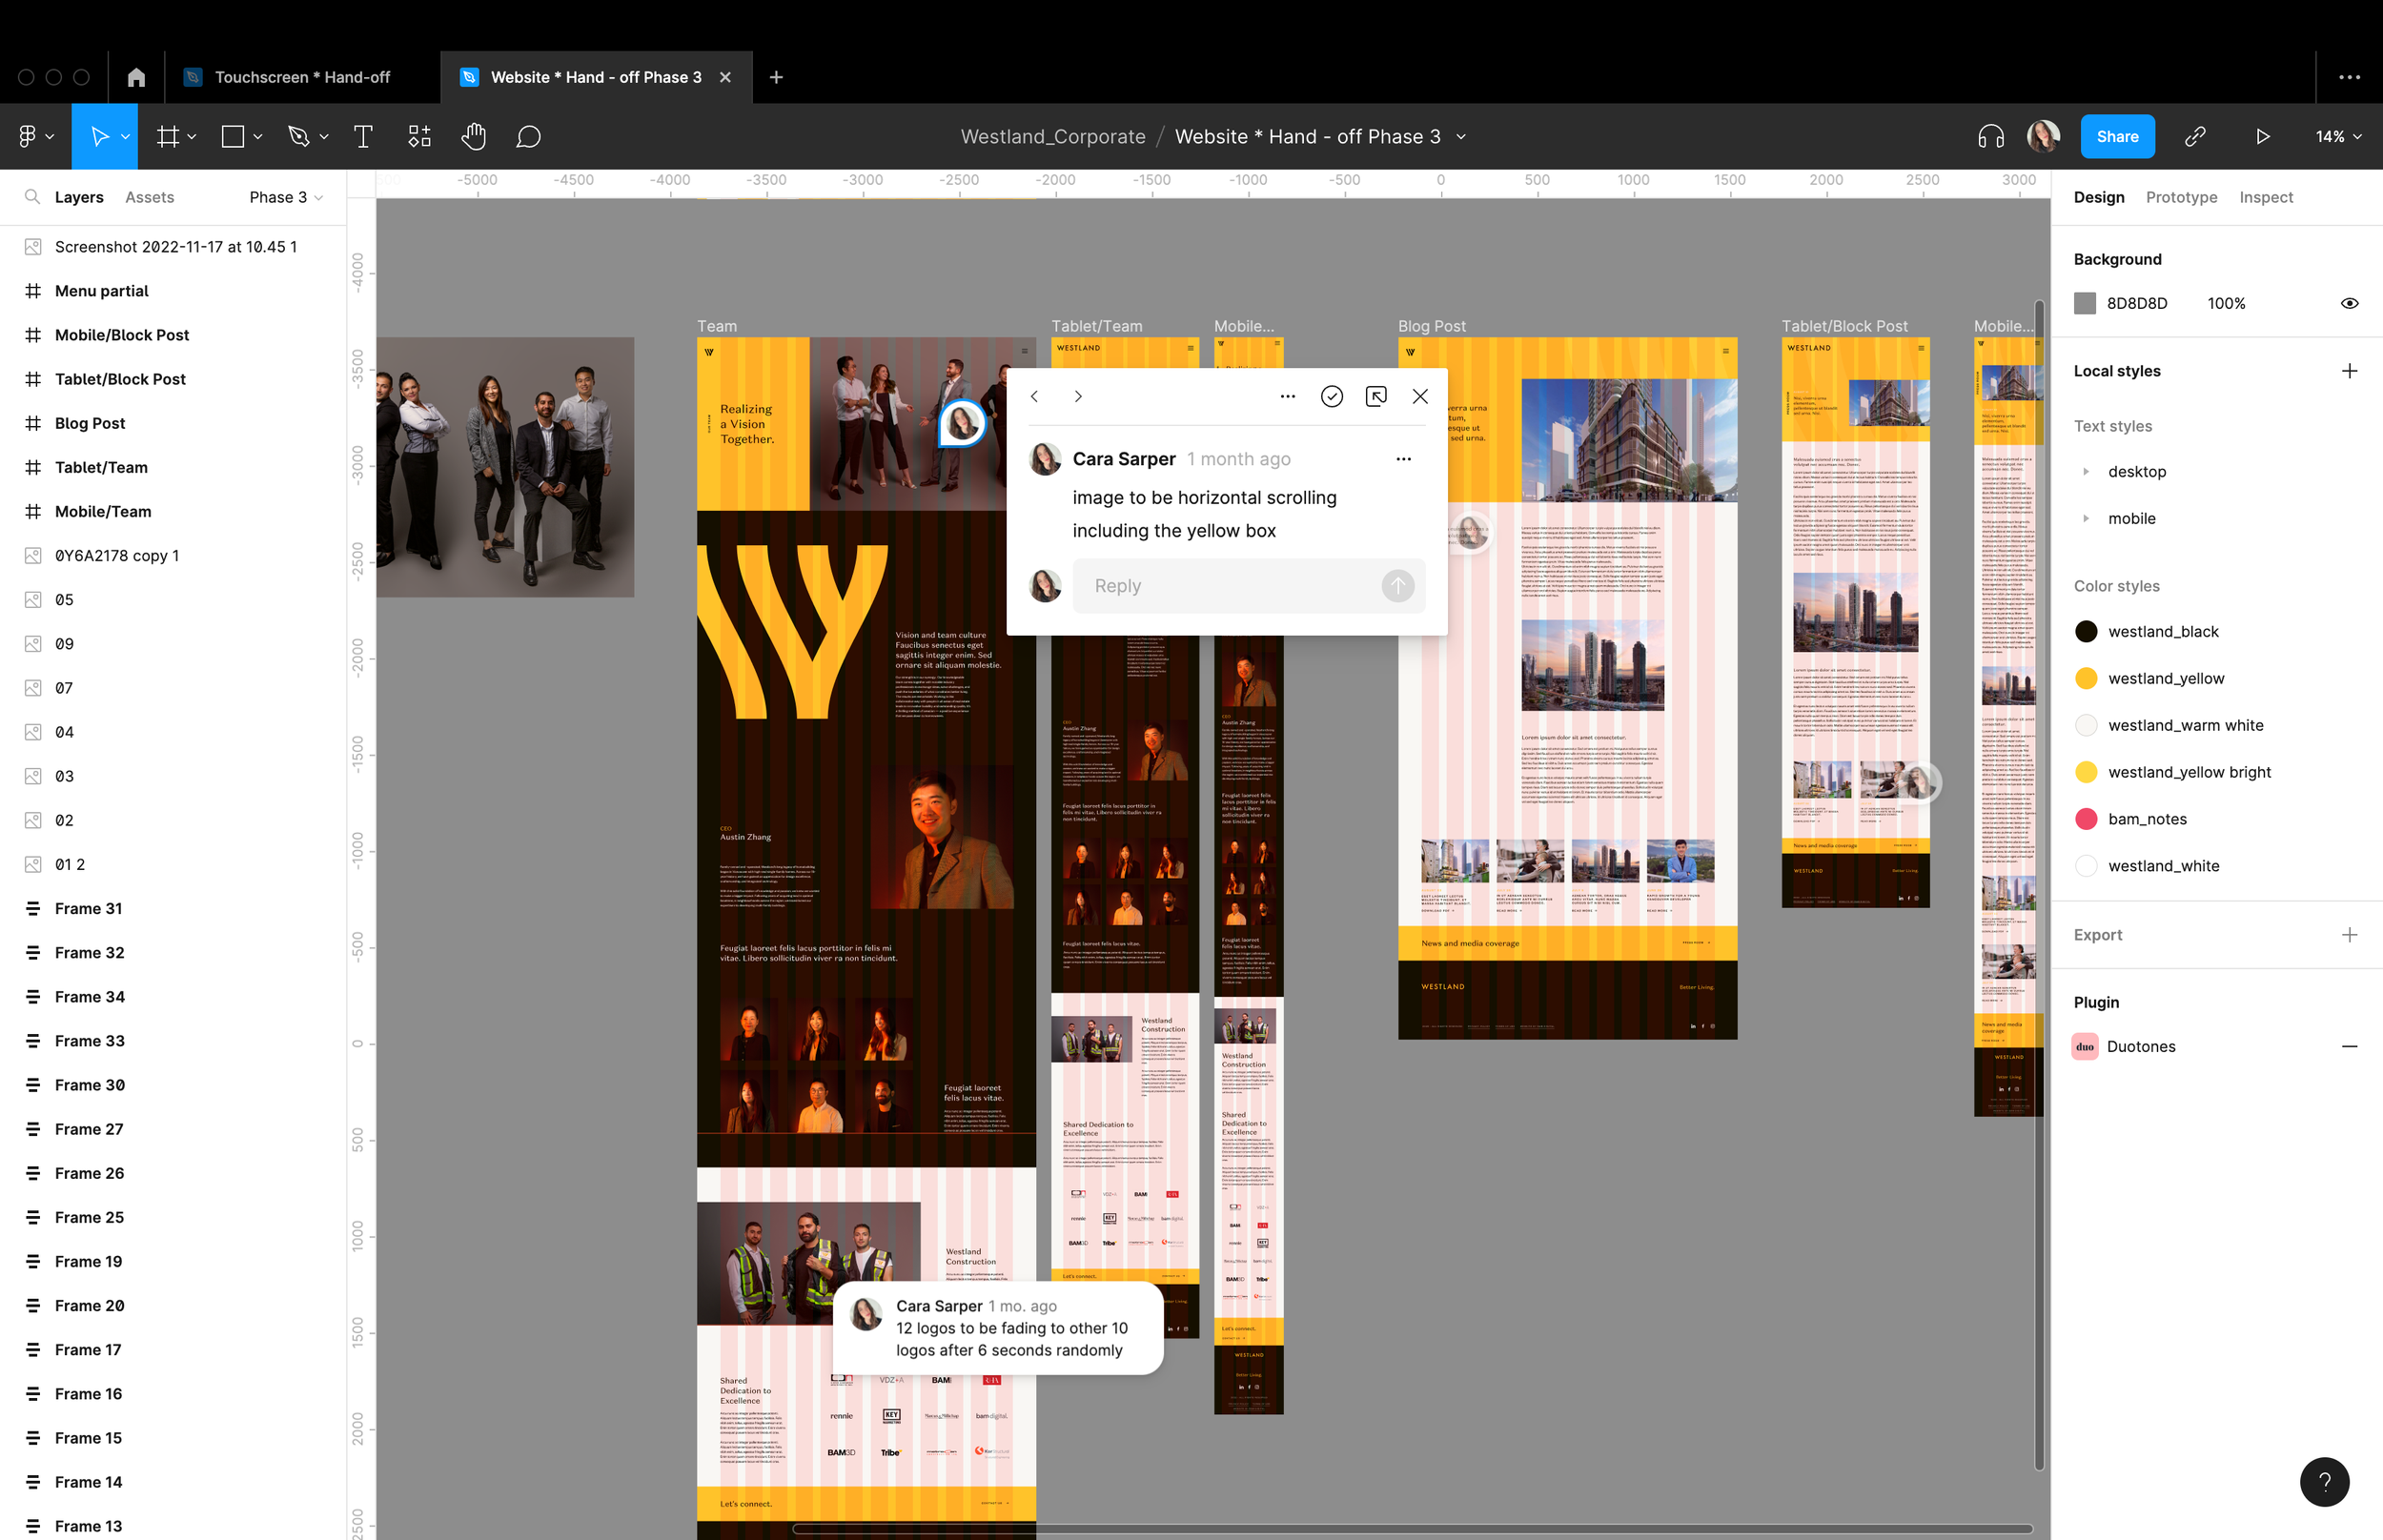Click the blue Share button
The image size is (2383, 1540).
[2117, 137]
